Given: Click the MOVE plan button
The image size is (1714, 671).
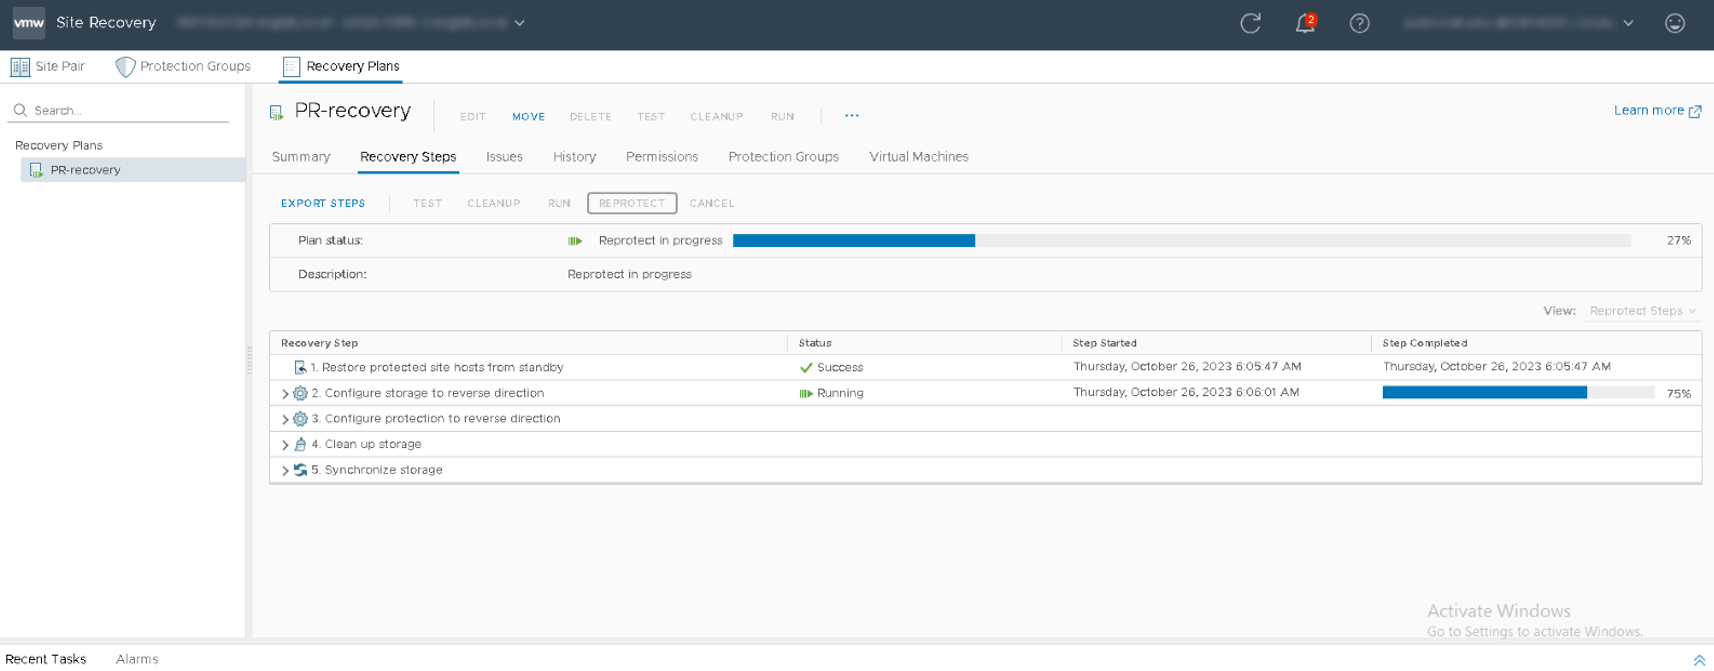Looking at the screenshot, I should [529, 117].
